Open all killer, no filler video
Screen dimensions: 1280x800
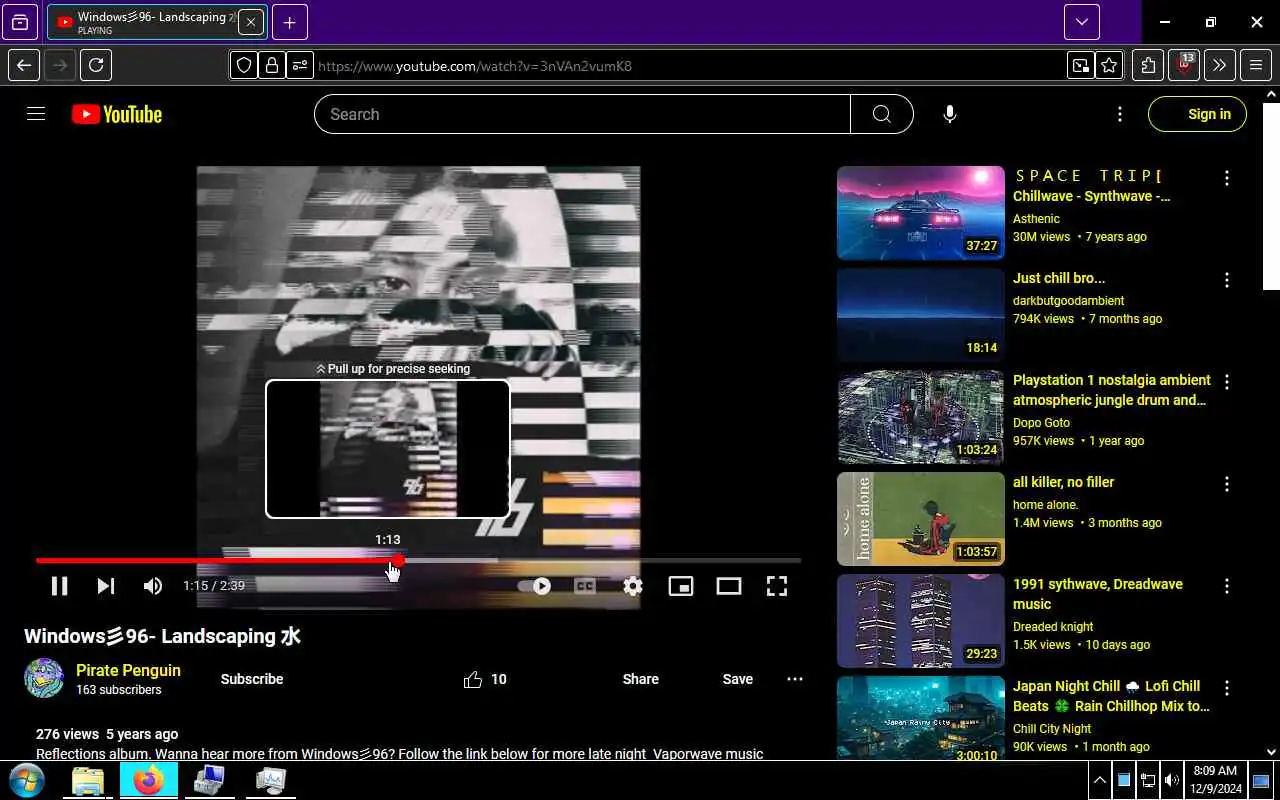pos(1063,482)
